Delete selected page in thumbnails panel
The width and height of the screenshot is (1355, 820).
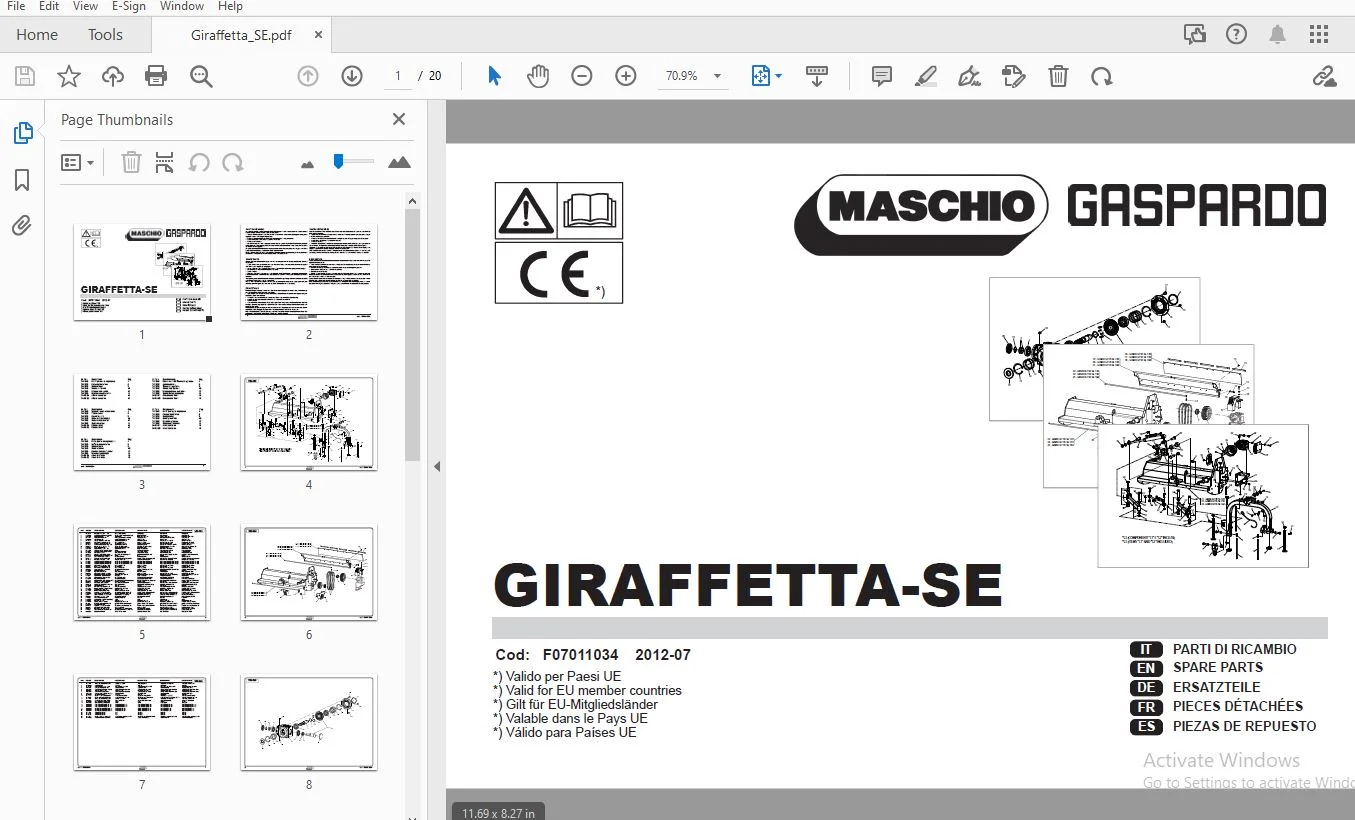coord(131,162)
